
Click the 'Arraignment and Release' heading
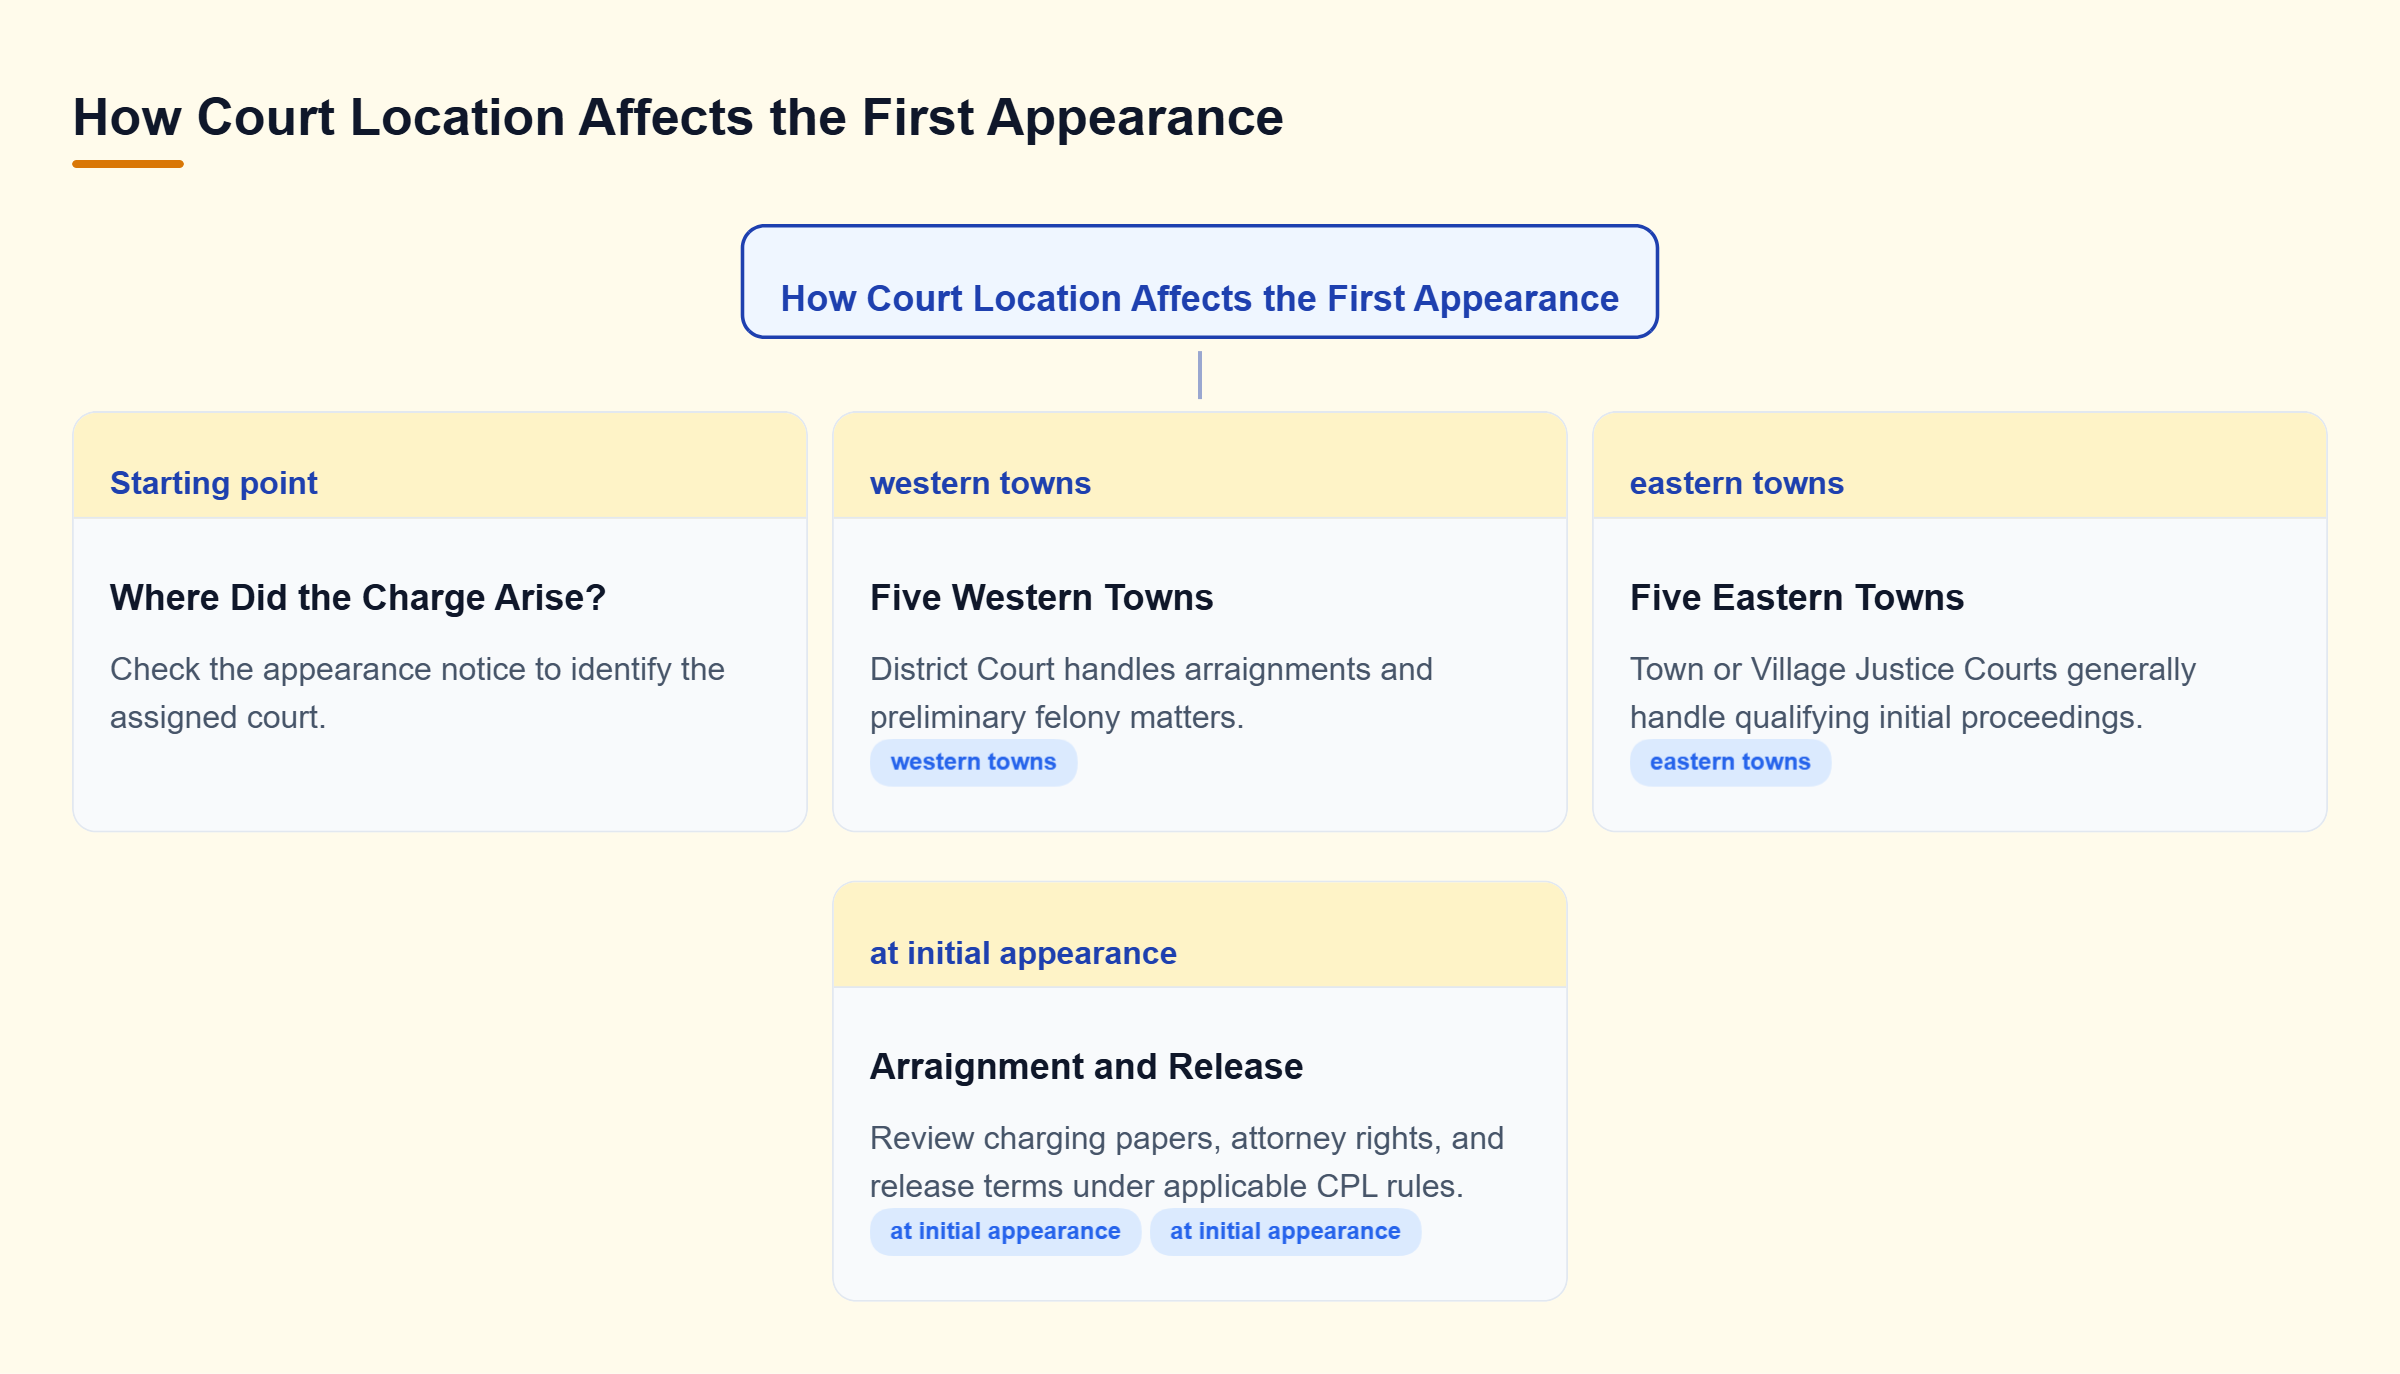click(x=1086, y=1066)
